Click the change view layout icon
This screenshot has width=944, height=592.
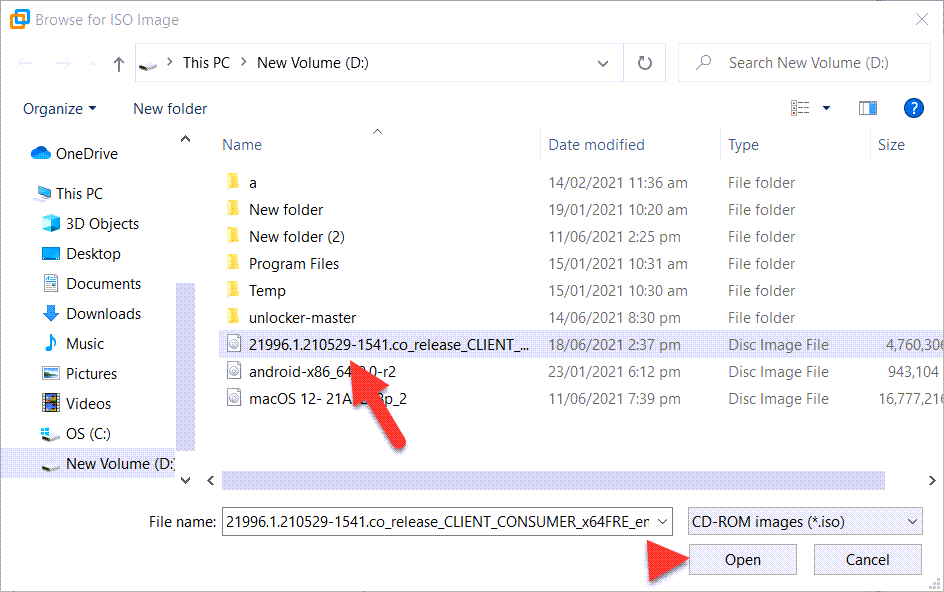[801, 108]
